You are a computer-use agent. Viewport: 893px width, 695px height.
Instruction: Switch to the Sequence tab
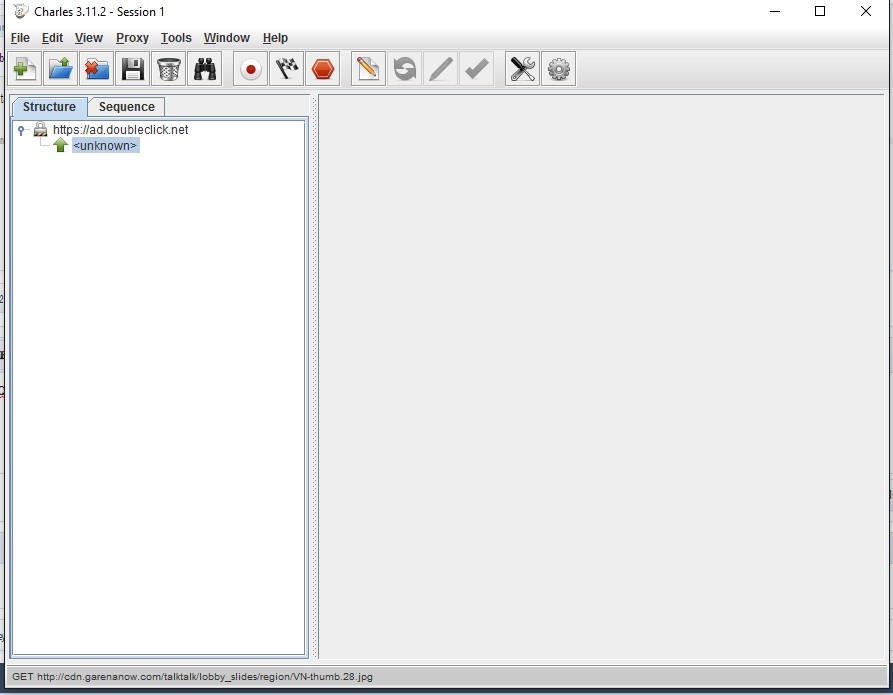[127, 107]
